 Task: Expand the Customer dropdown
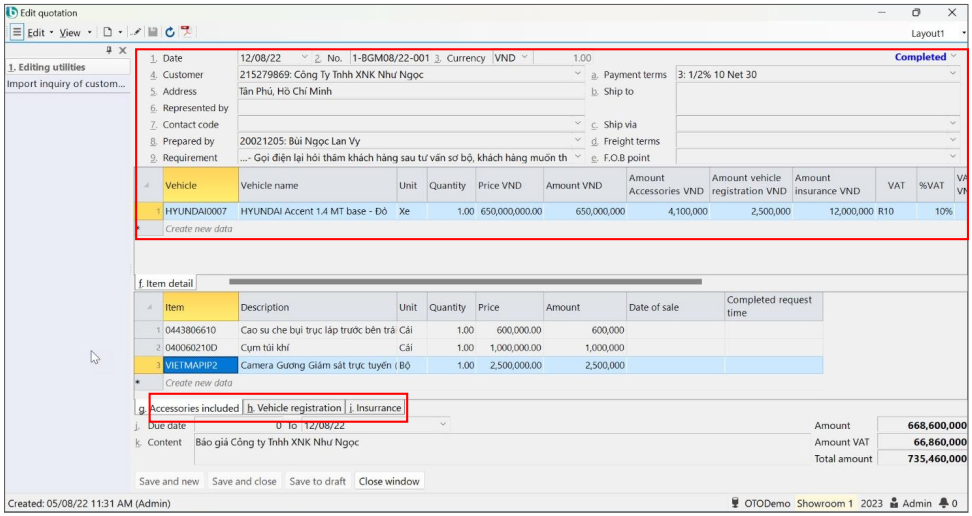[577, 75]
